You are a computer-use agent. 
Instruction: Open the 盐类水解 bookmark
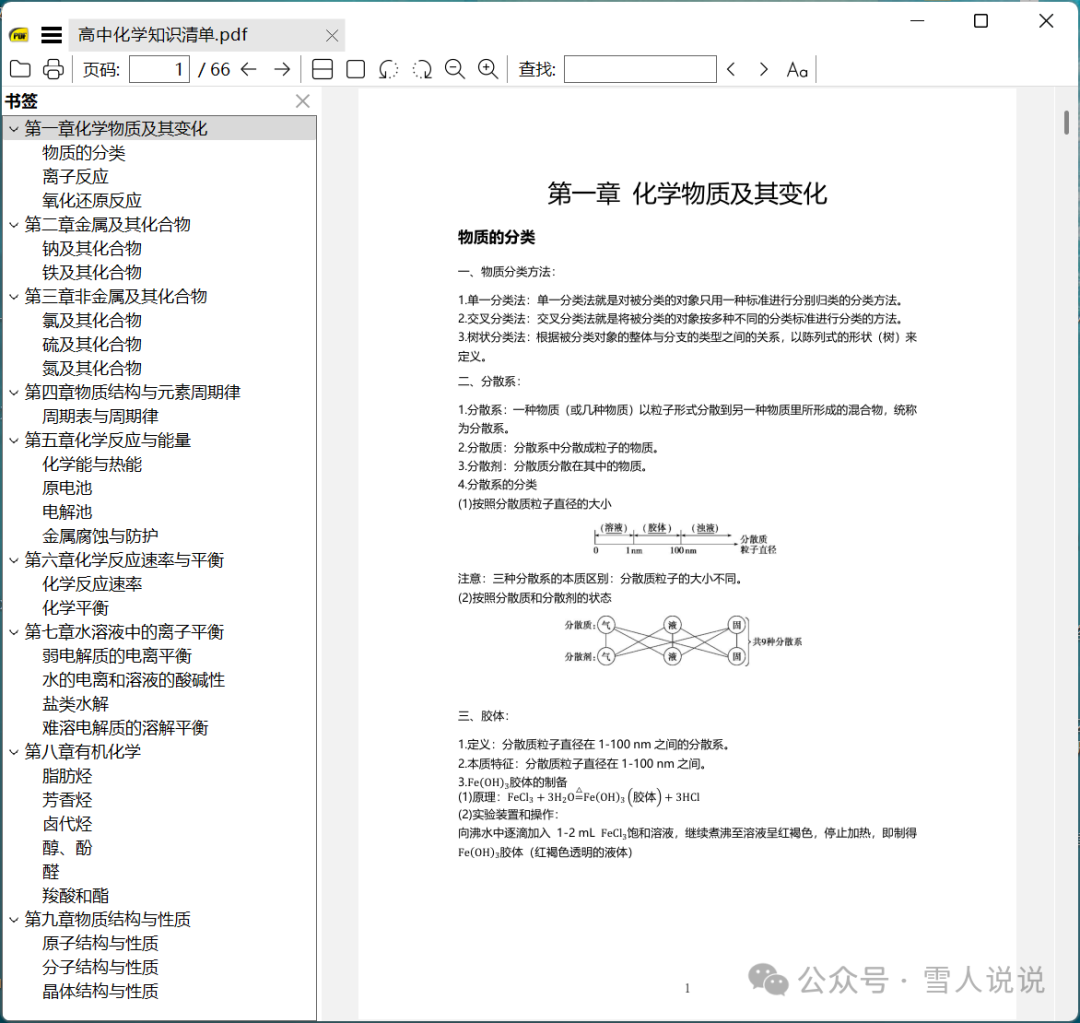[75, 703]
